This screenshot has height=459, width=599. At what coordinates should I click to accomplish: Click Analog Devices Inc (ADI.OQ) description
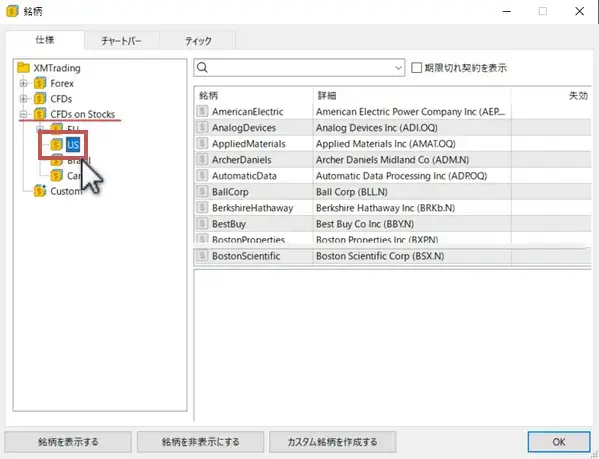pos(377,128)
